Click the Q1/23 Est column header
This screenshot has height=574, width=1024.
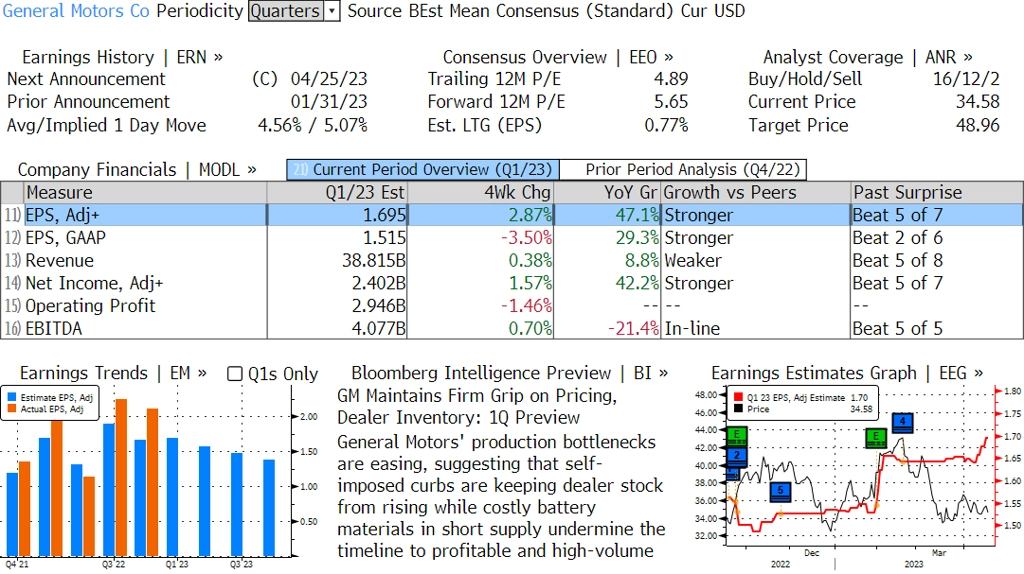pos(337,193)
